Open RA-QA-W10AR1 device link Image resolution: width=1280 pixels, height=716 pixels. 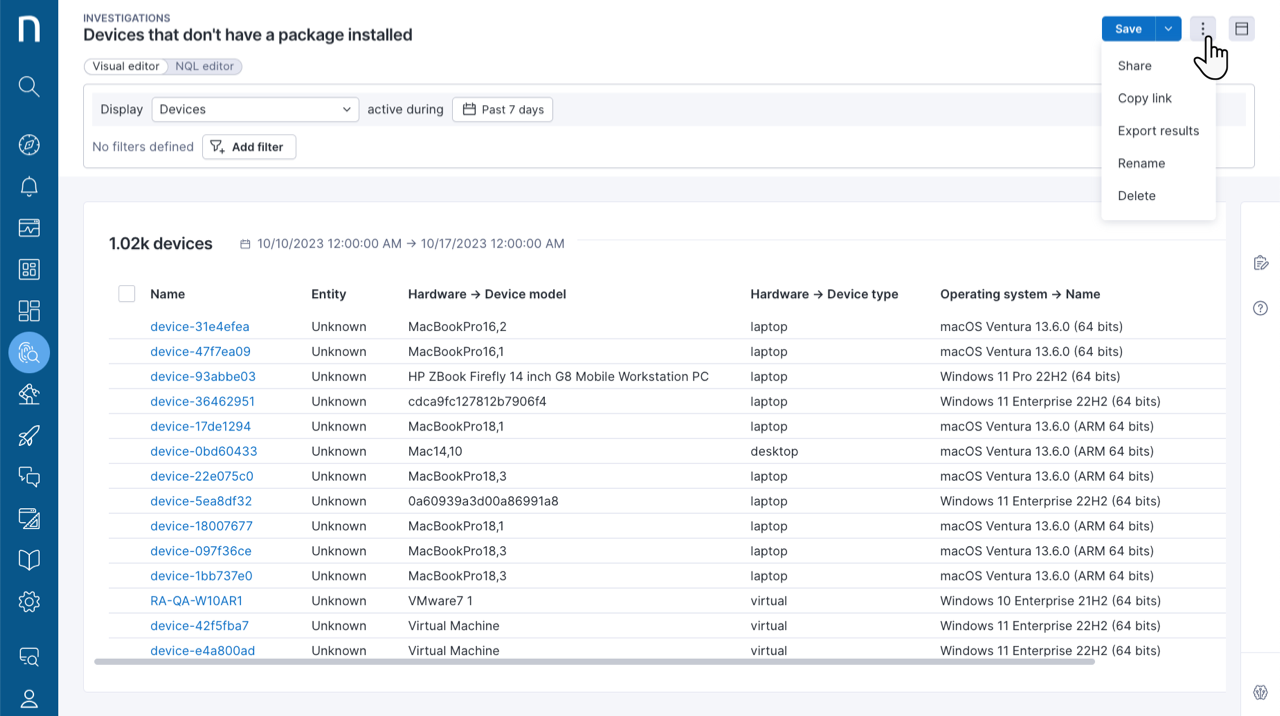pyautogui.click(x=196, y=601)
